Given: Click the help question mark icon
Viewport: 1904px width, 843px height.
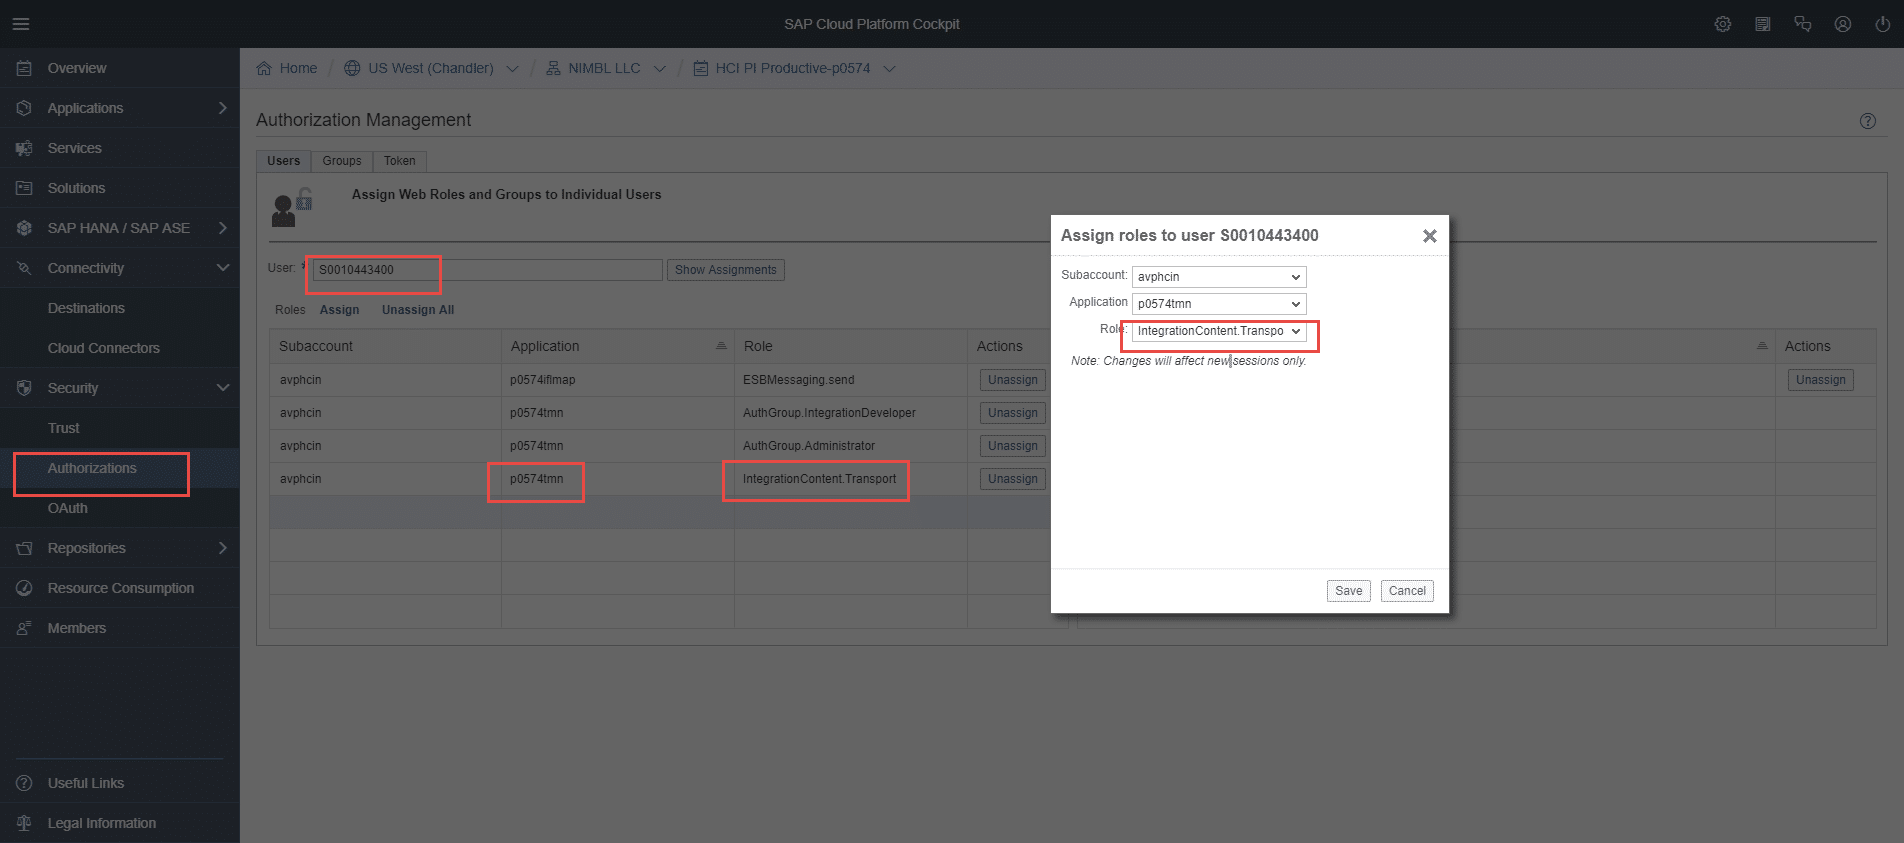Looking at the screenshot, I should click(1867, 121).
